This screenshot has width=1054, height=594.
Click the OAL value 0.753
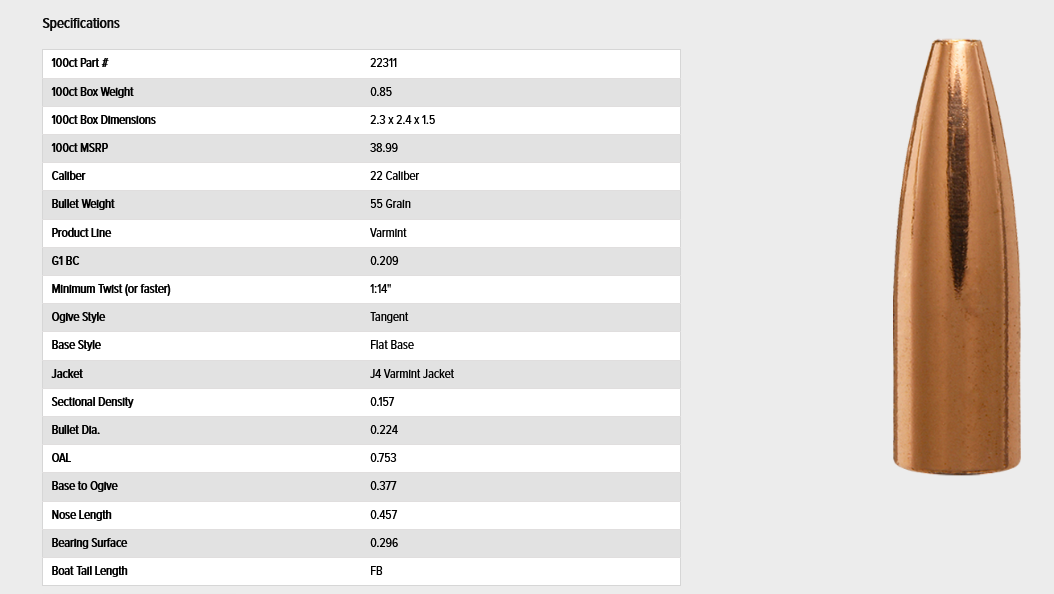tap(383, 458)
